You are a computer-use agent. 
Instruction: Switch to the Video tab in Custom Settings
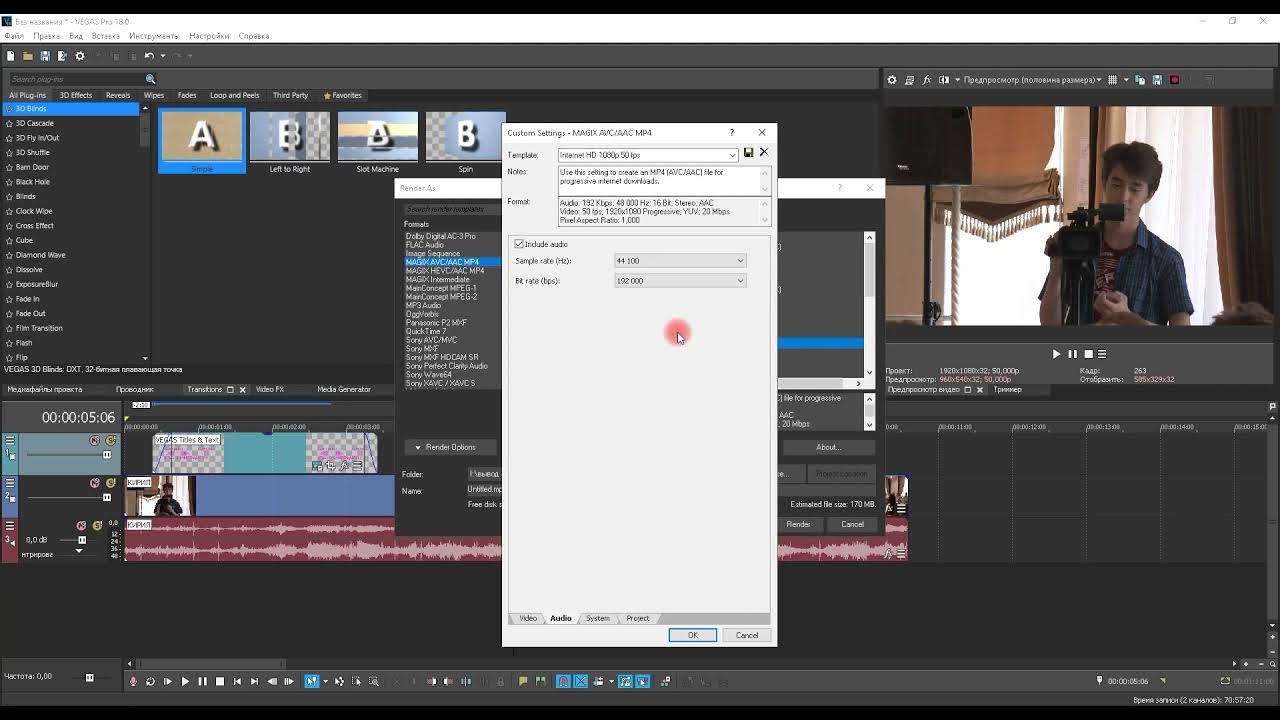pos(528,618)
